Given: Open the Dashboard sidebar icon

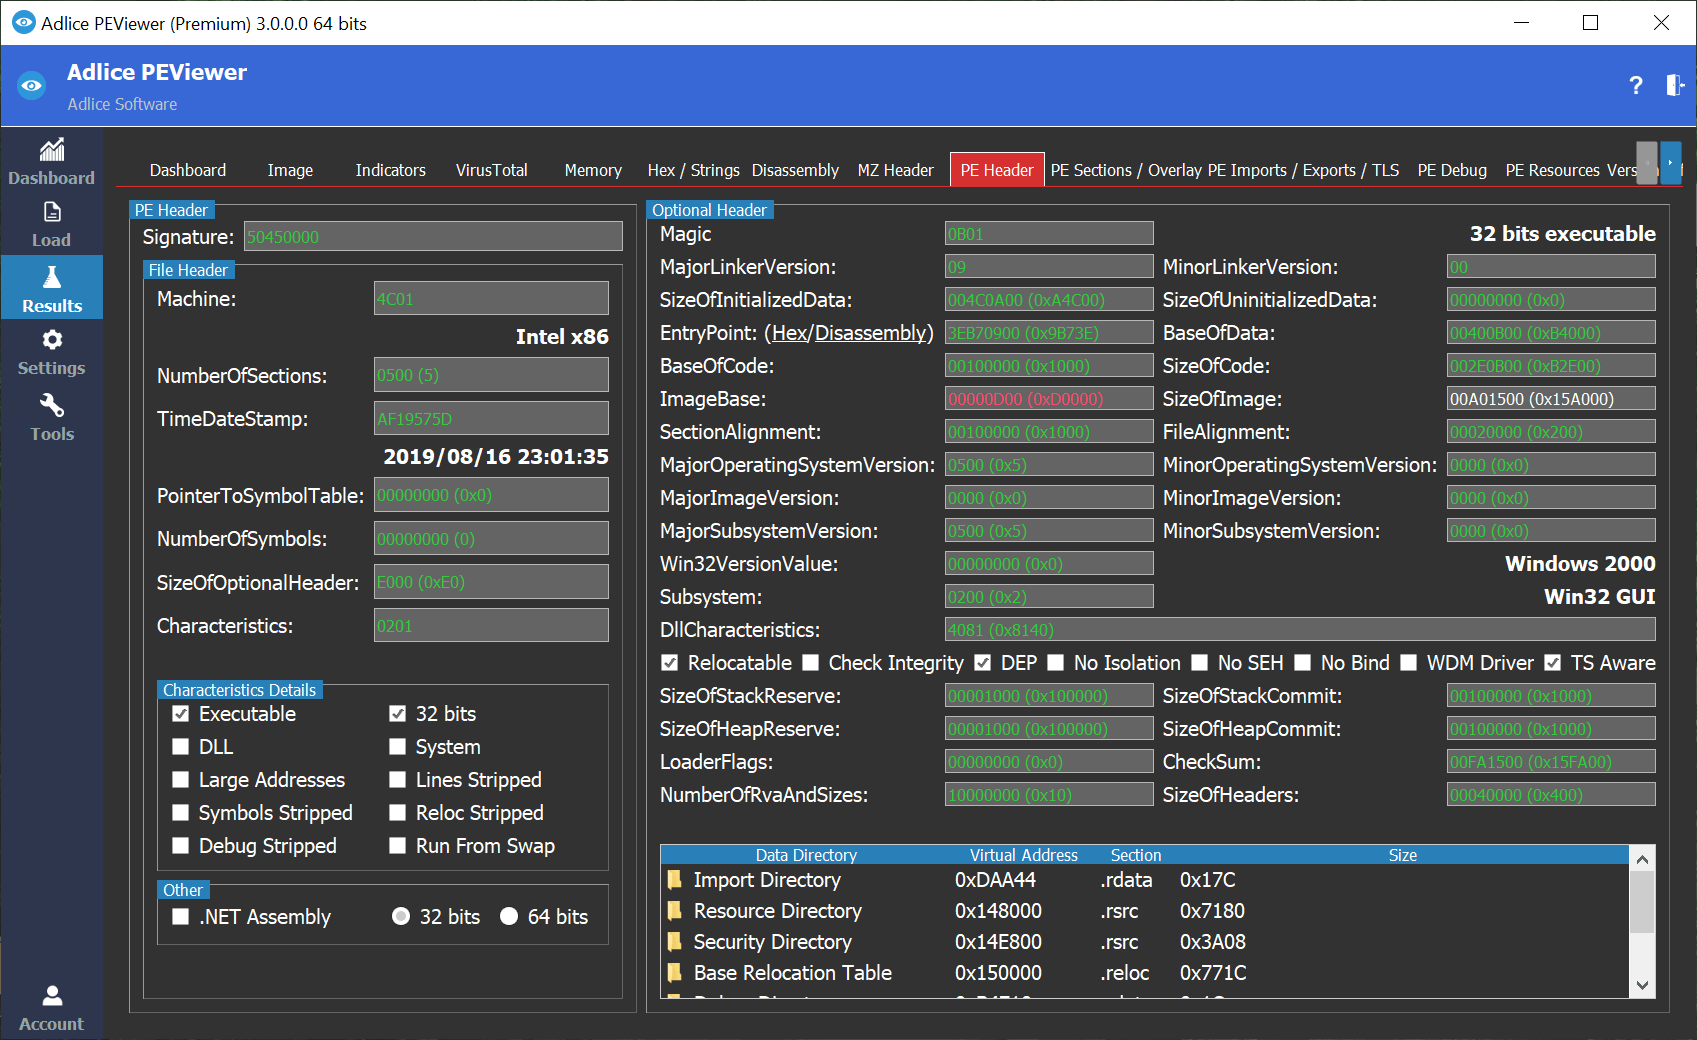Looking at the screenshot, I should 52,151.
